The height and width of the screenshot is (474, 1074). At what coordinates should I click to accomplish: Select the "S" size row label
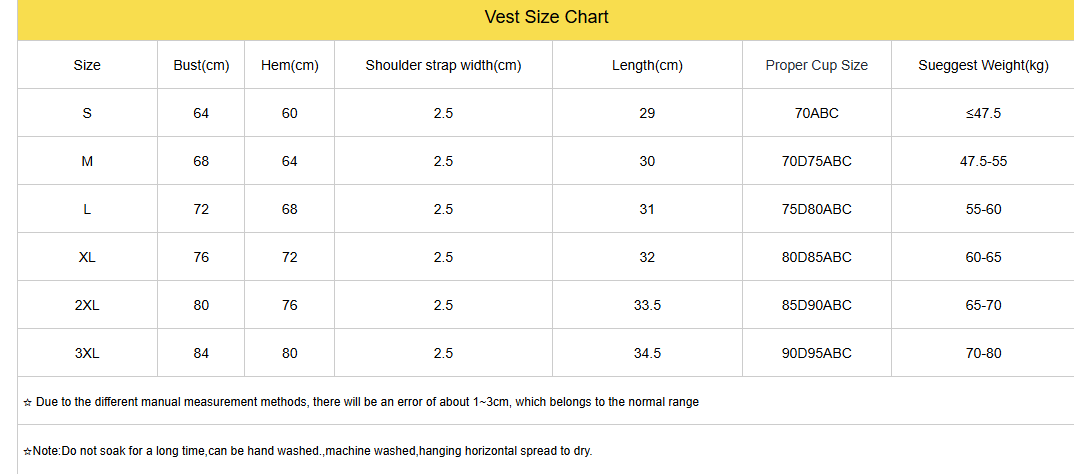pyautogui.click(x=87, y=114)
